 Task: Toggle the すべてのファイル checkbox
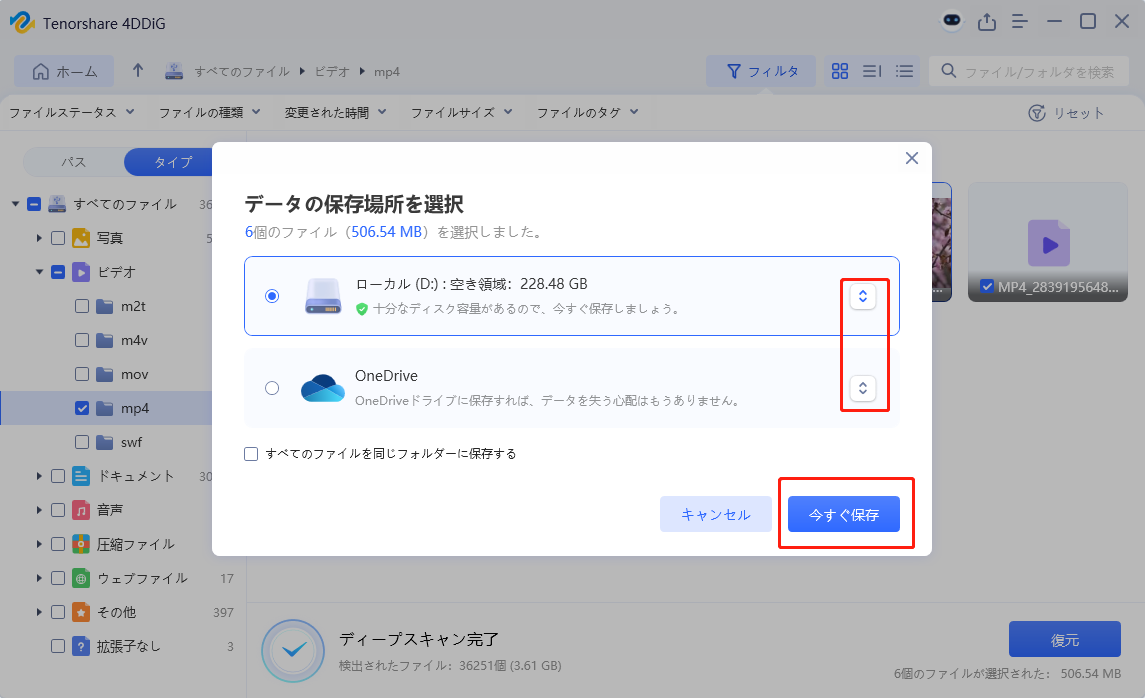click(x=34, y=204)
